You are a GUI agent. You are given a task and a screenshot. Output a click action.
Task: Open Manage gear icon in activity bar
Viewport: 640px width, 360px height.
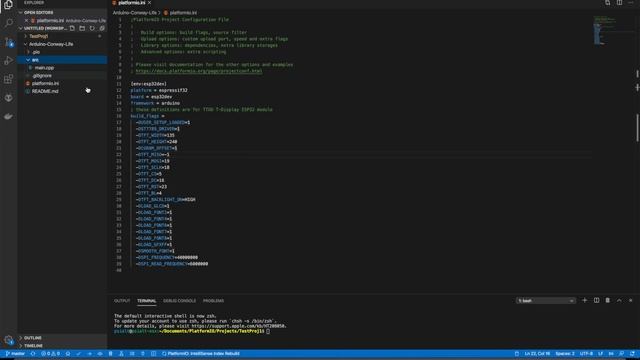(x=8, y=340)
